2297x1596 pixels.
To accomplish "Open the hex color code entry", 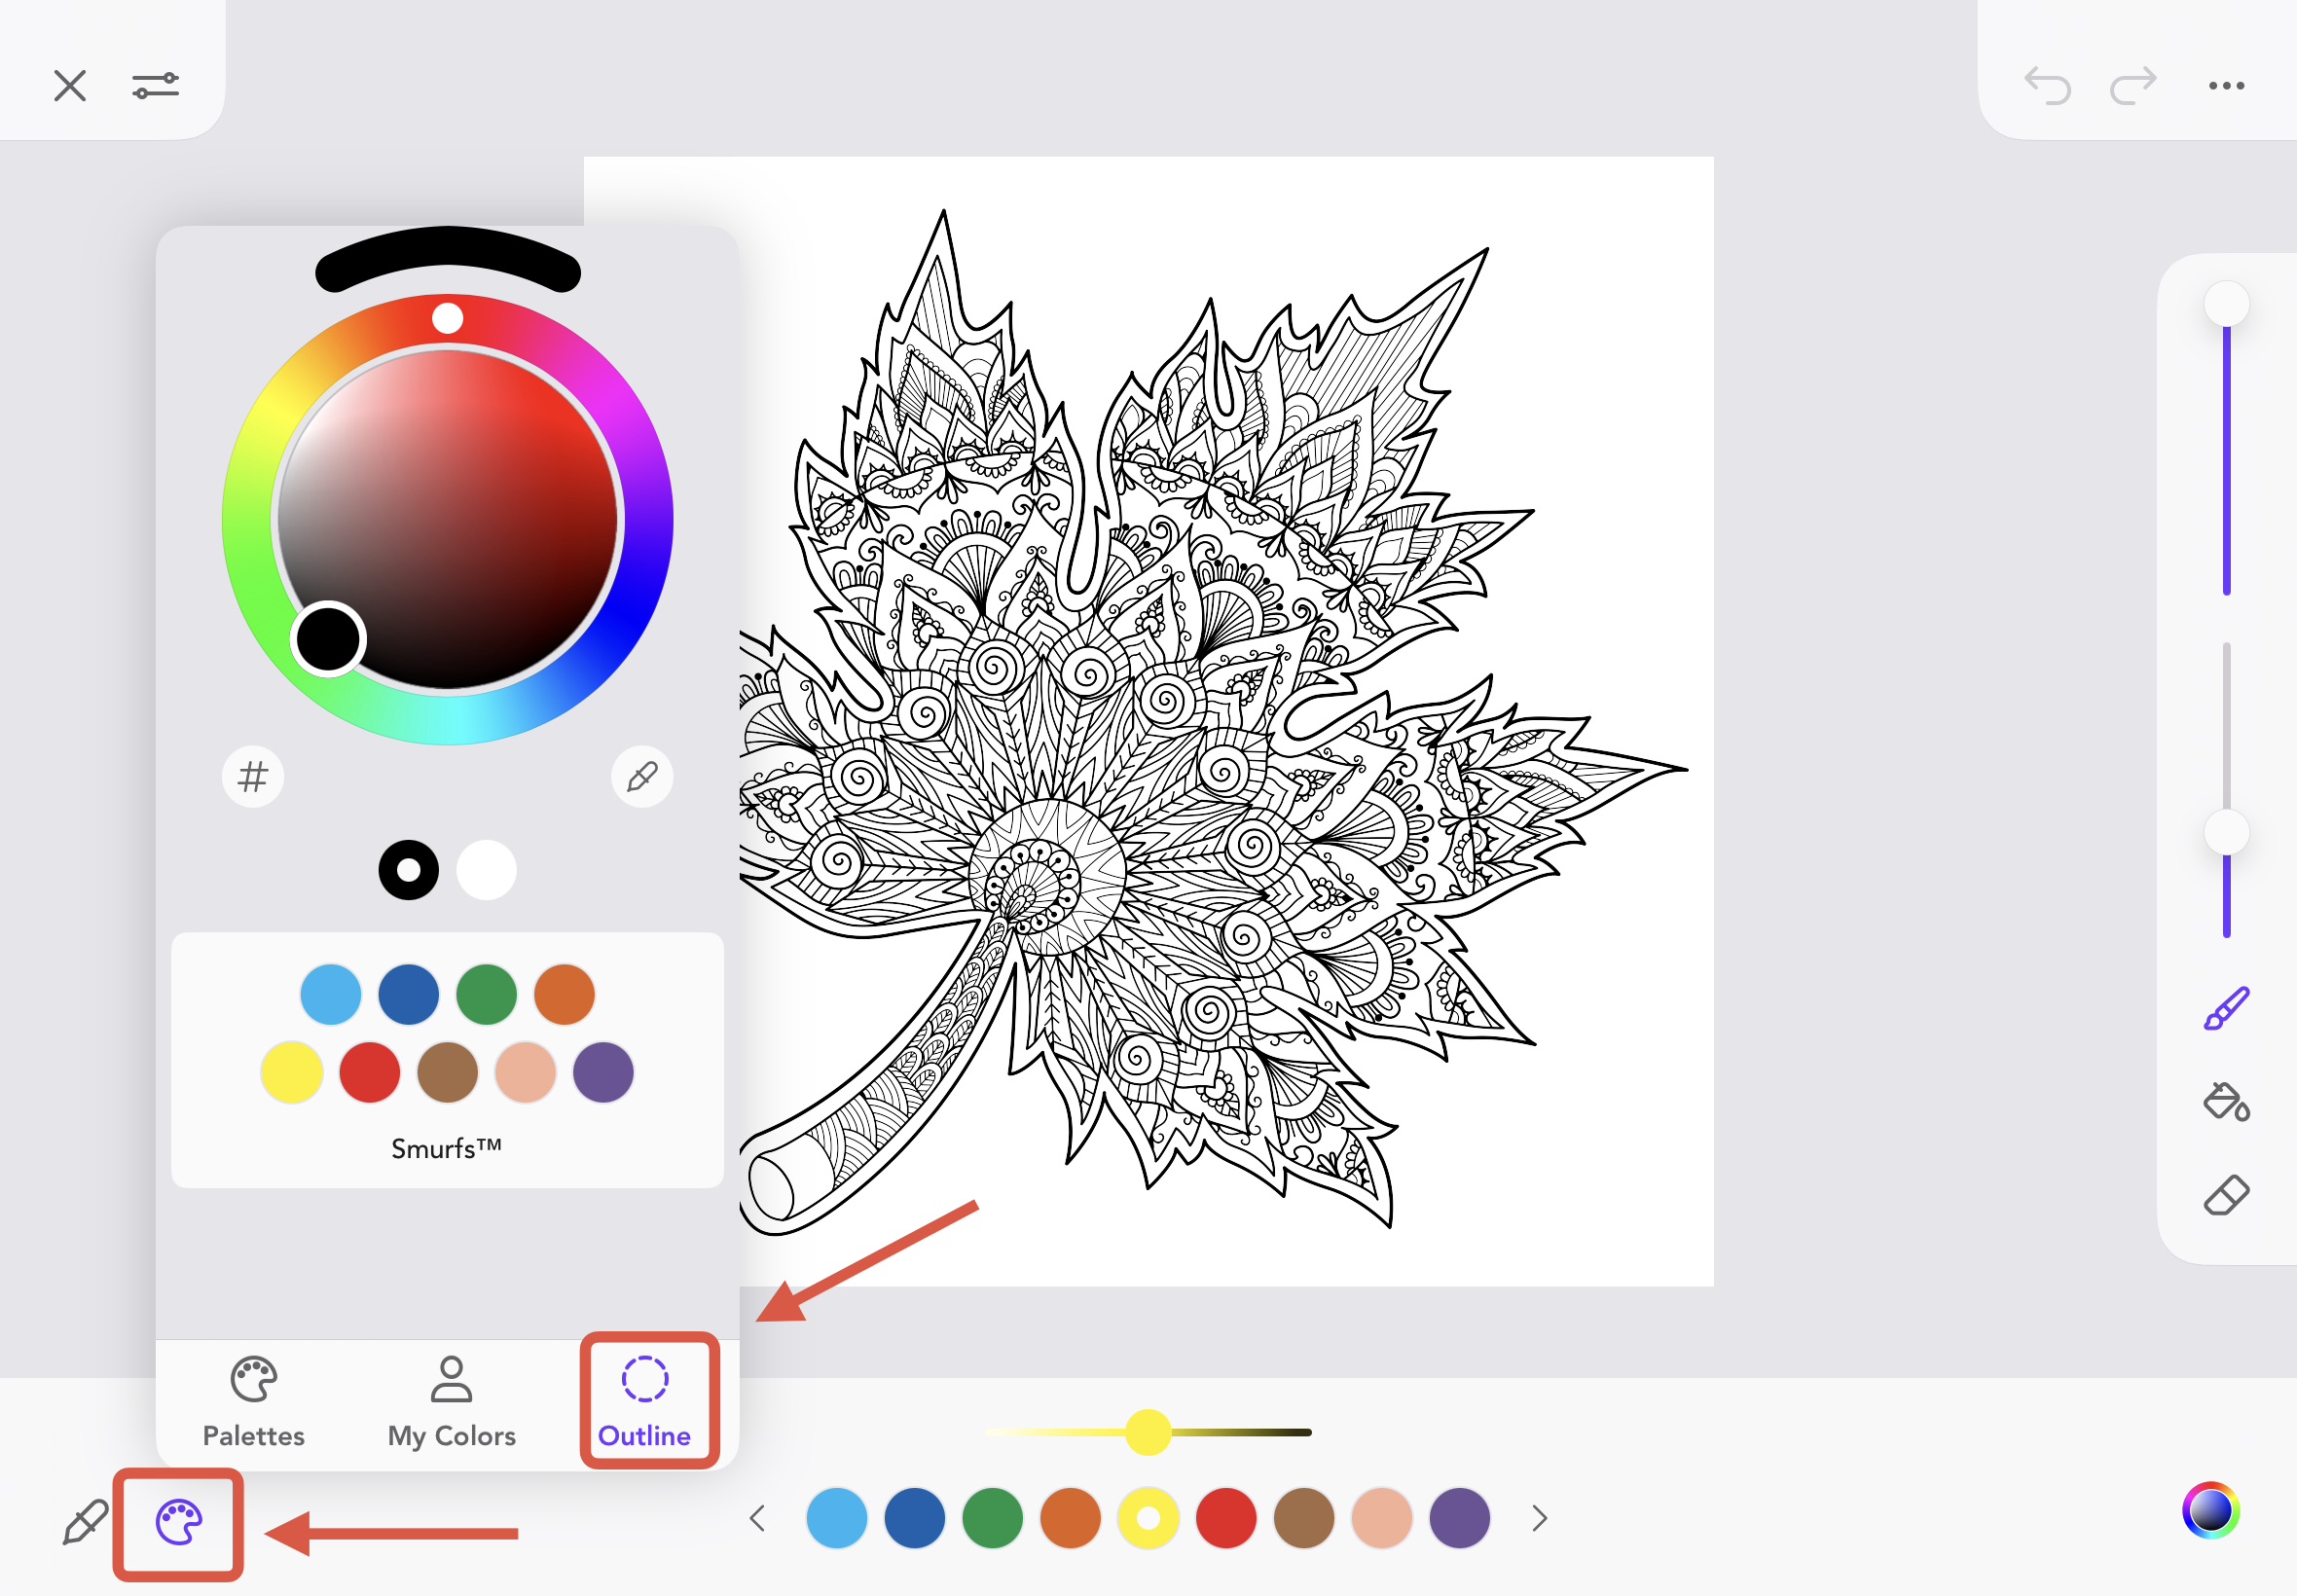I will pos(253,776).
